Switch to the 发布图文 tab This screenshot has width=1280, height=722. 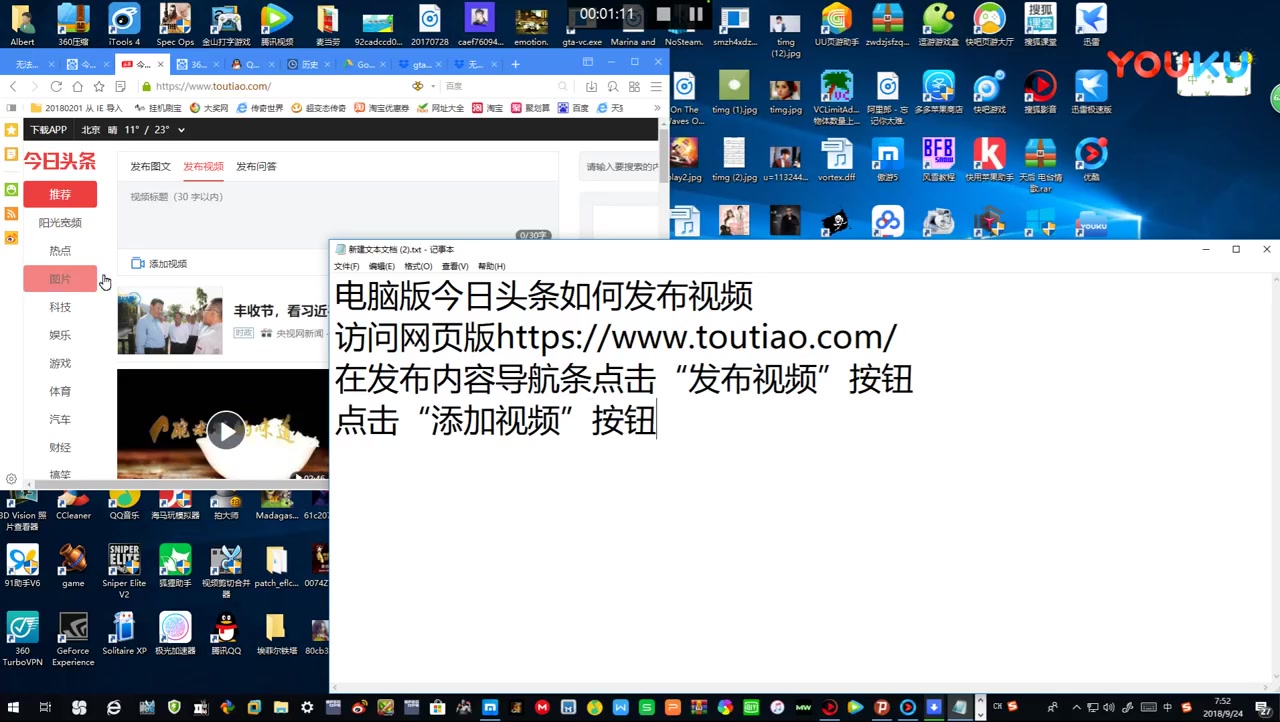coord(150,167)
